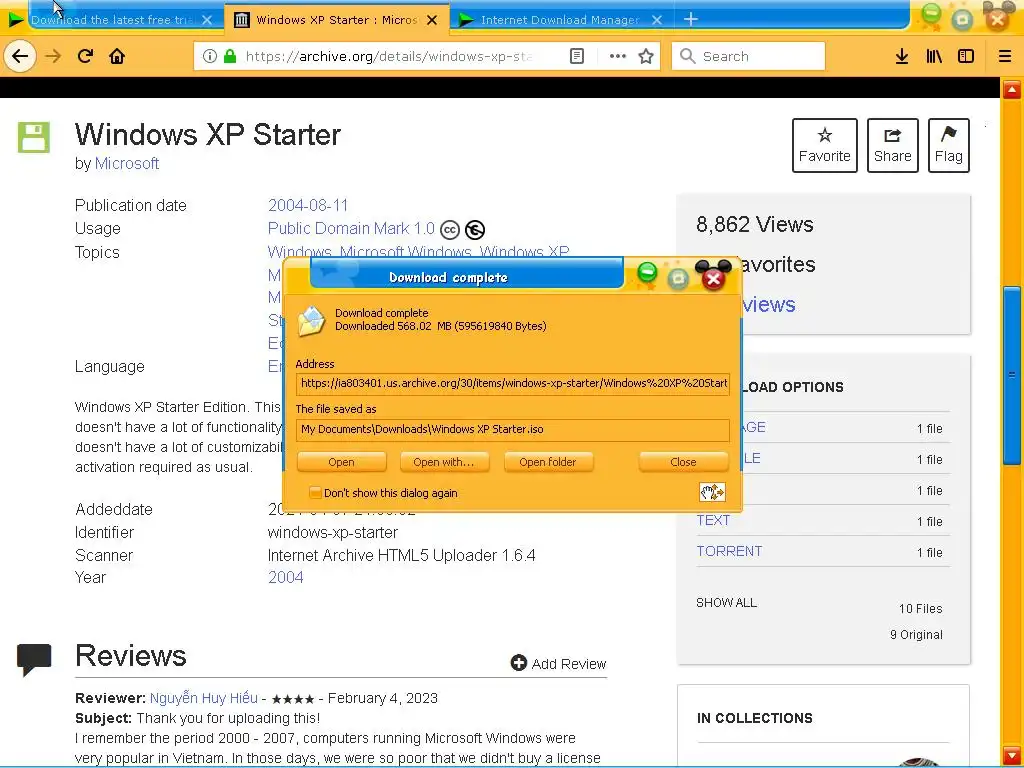Image resolution: width=1024 pixels, height=768 pixels.
Task: Click the Reviews speech bubble icon
Action: (x=34, y=660)
